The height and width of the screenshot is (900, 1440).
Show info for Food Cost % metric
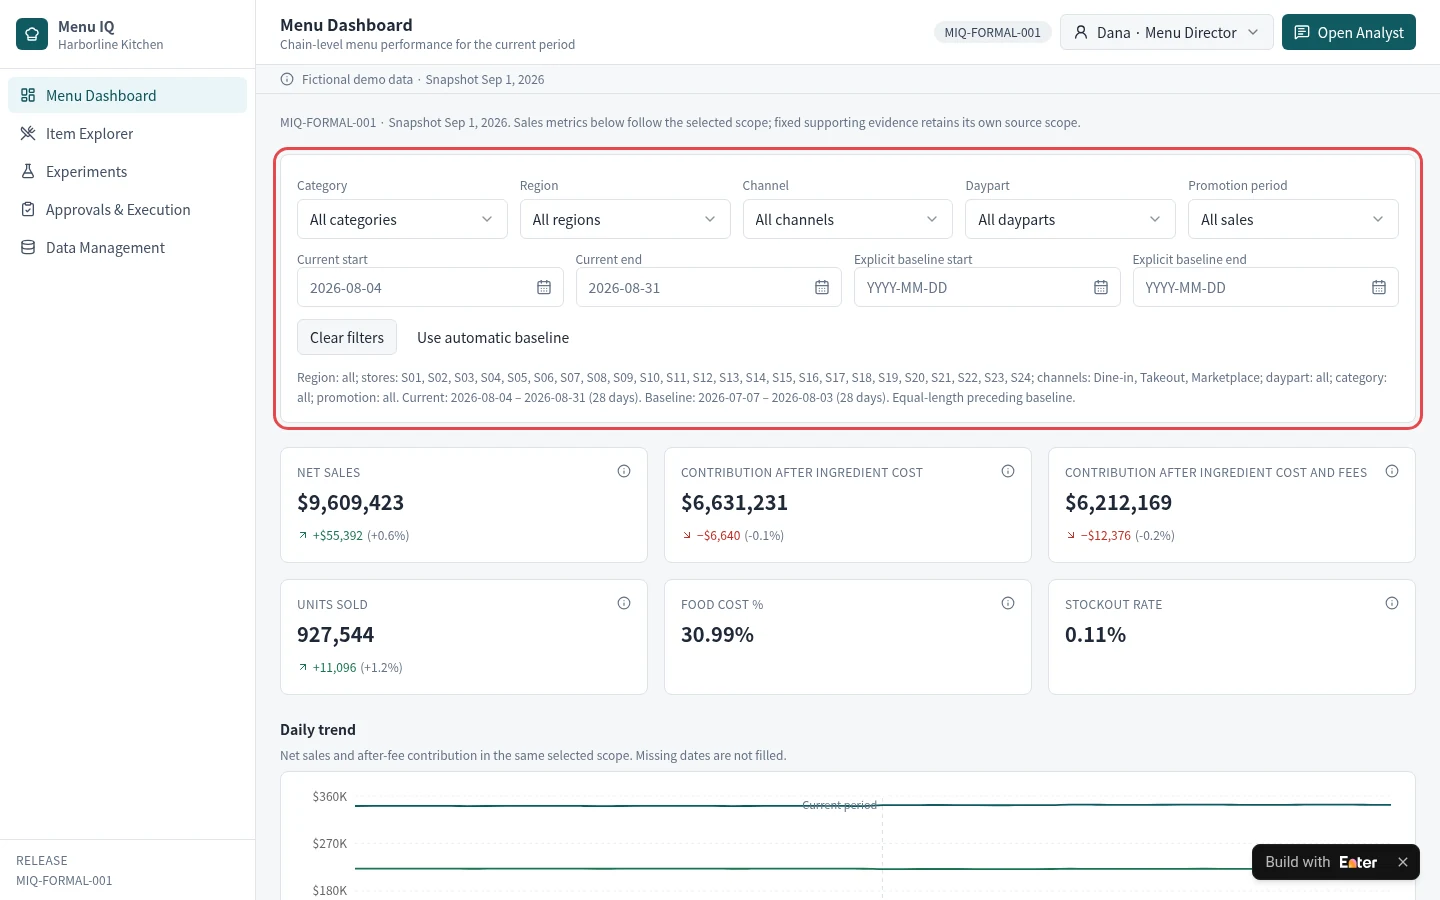pos(1008,603)
